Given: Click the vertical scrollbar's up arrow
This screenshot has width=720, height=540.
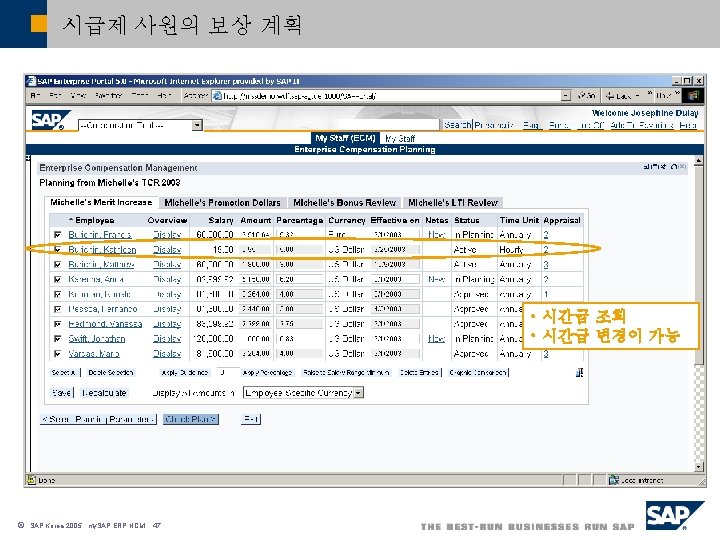Looking at the screenshot, I should coord(698,161).
